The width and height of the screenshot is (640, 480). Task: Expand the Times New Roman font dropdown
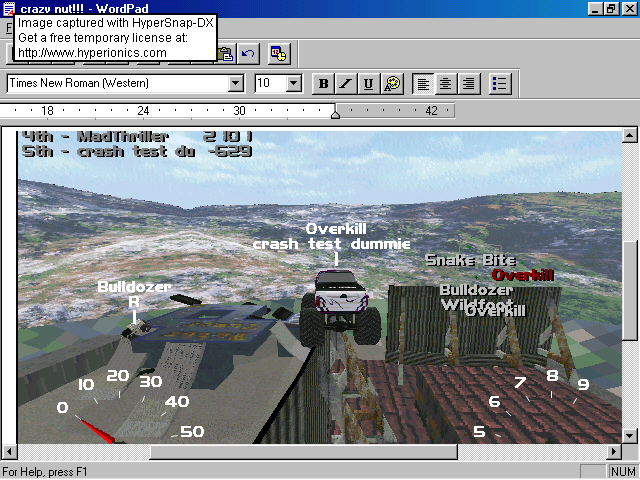click(235, 84)
